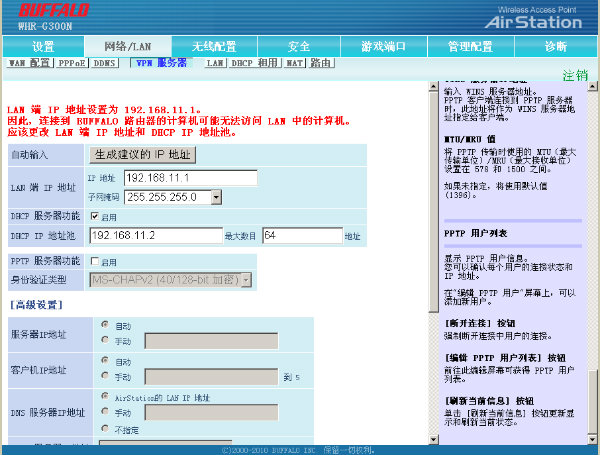This screenshot has width=600, height=455.
Task: Click help panel scrollbar down arrow
Action: pos(592,439)
